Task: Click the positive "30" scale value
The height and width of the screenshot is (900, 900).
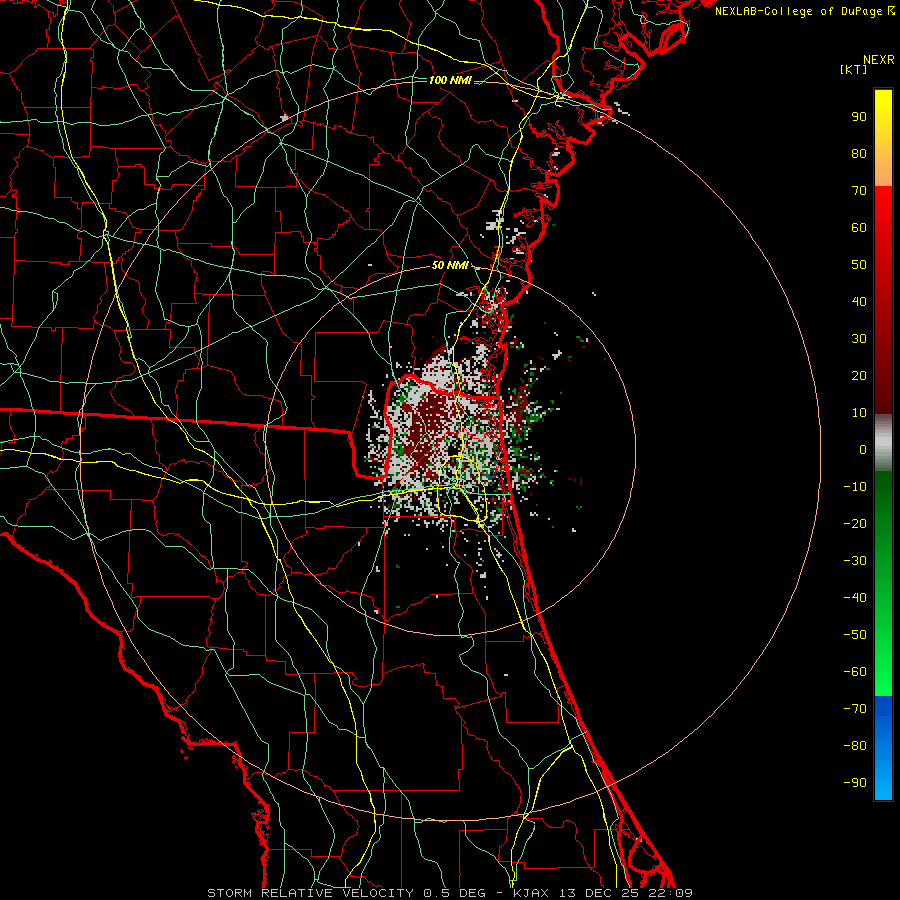Action: (x=859, y=339)
